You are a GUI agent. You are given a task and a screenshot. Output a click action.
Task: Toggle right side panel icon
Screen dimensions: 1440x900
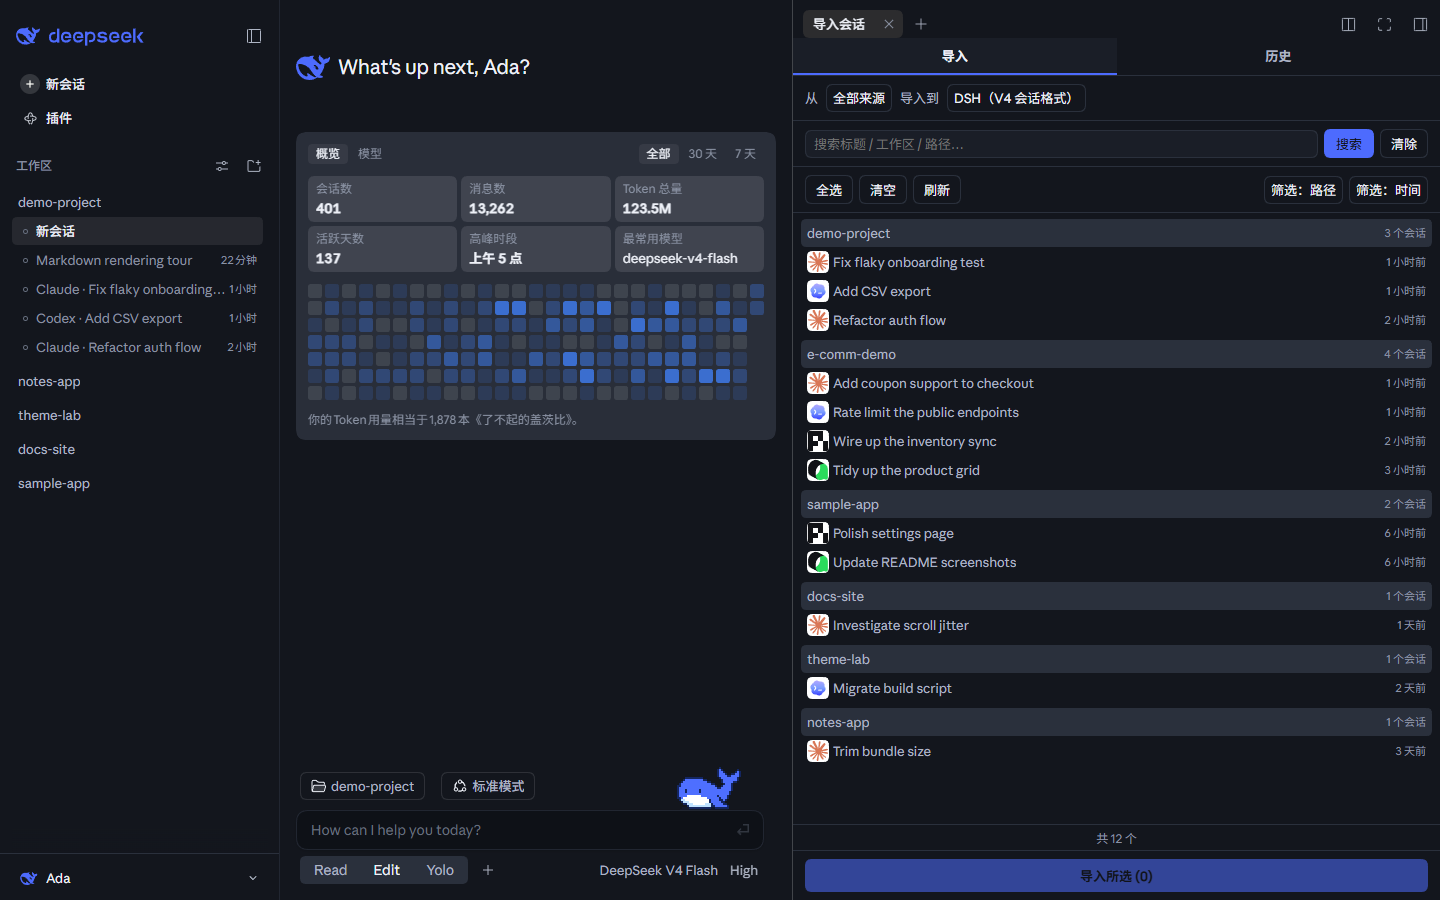click(1420, 24)
